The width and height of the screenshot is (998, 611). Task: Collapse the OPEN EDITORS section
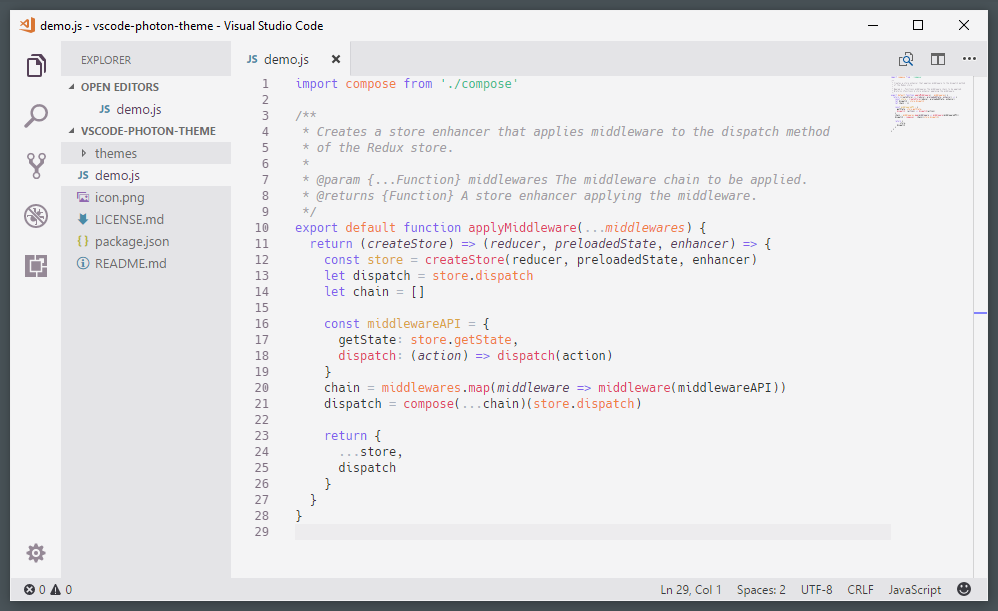click(71, 87)
